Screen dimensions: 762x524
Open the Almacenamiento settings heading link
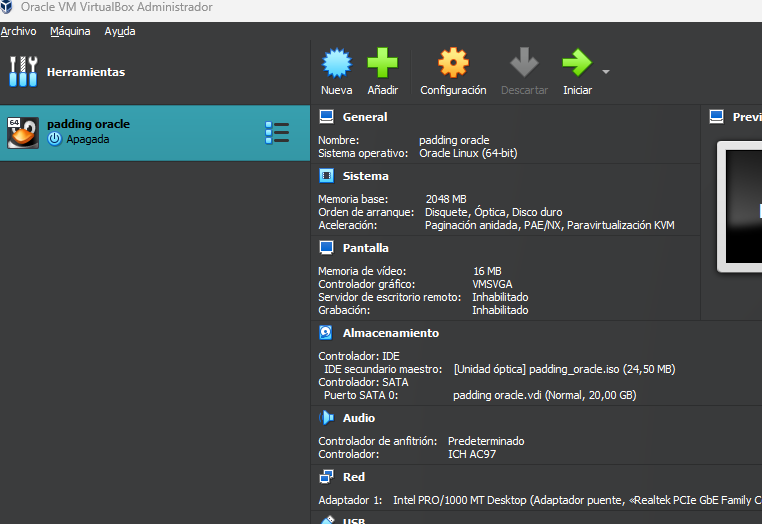point(391,333)
